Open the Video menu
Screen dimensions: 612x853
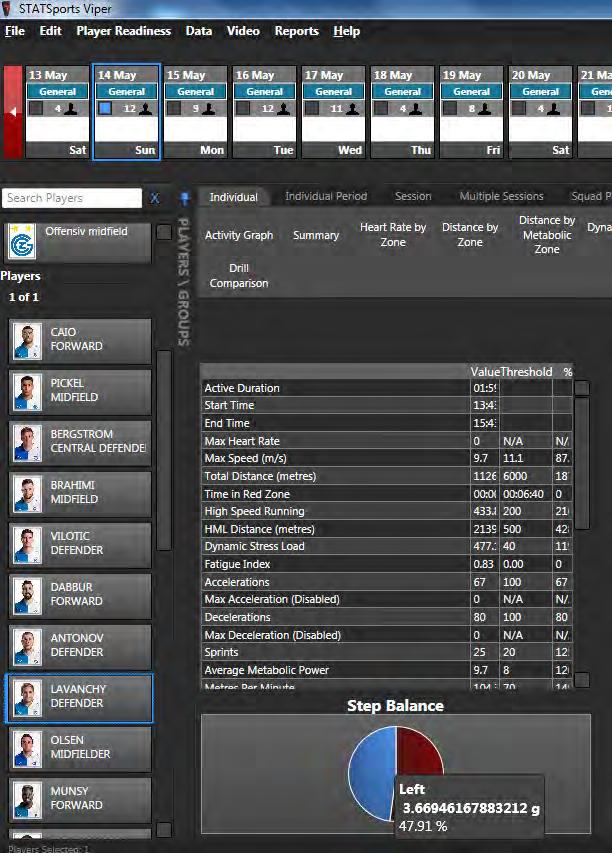pyautogui.click(x=243, y=31)
